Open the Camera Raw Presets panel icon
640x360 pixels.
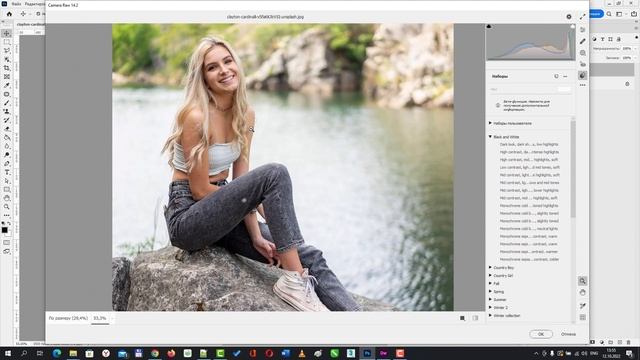click(x=582, y=76)
